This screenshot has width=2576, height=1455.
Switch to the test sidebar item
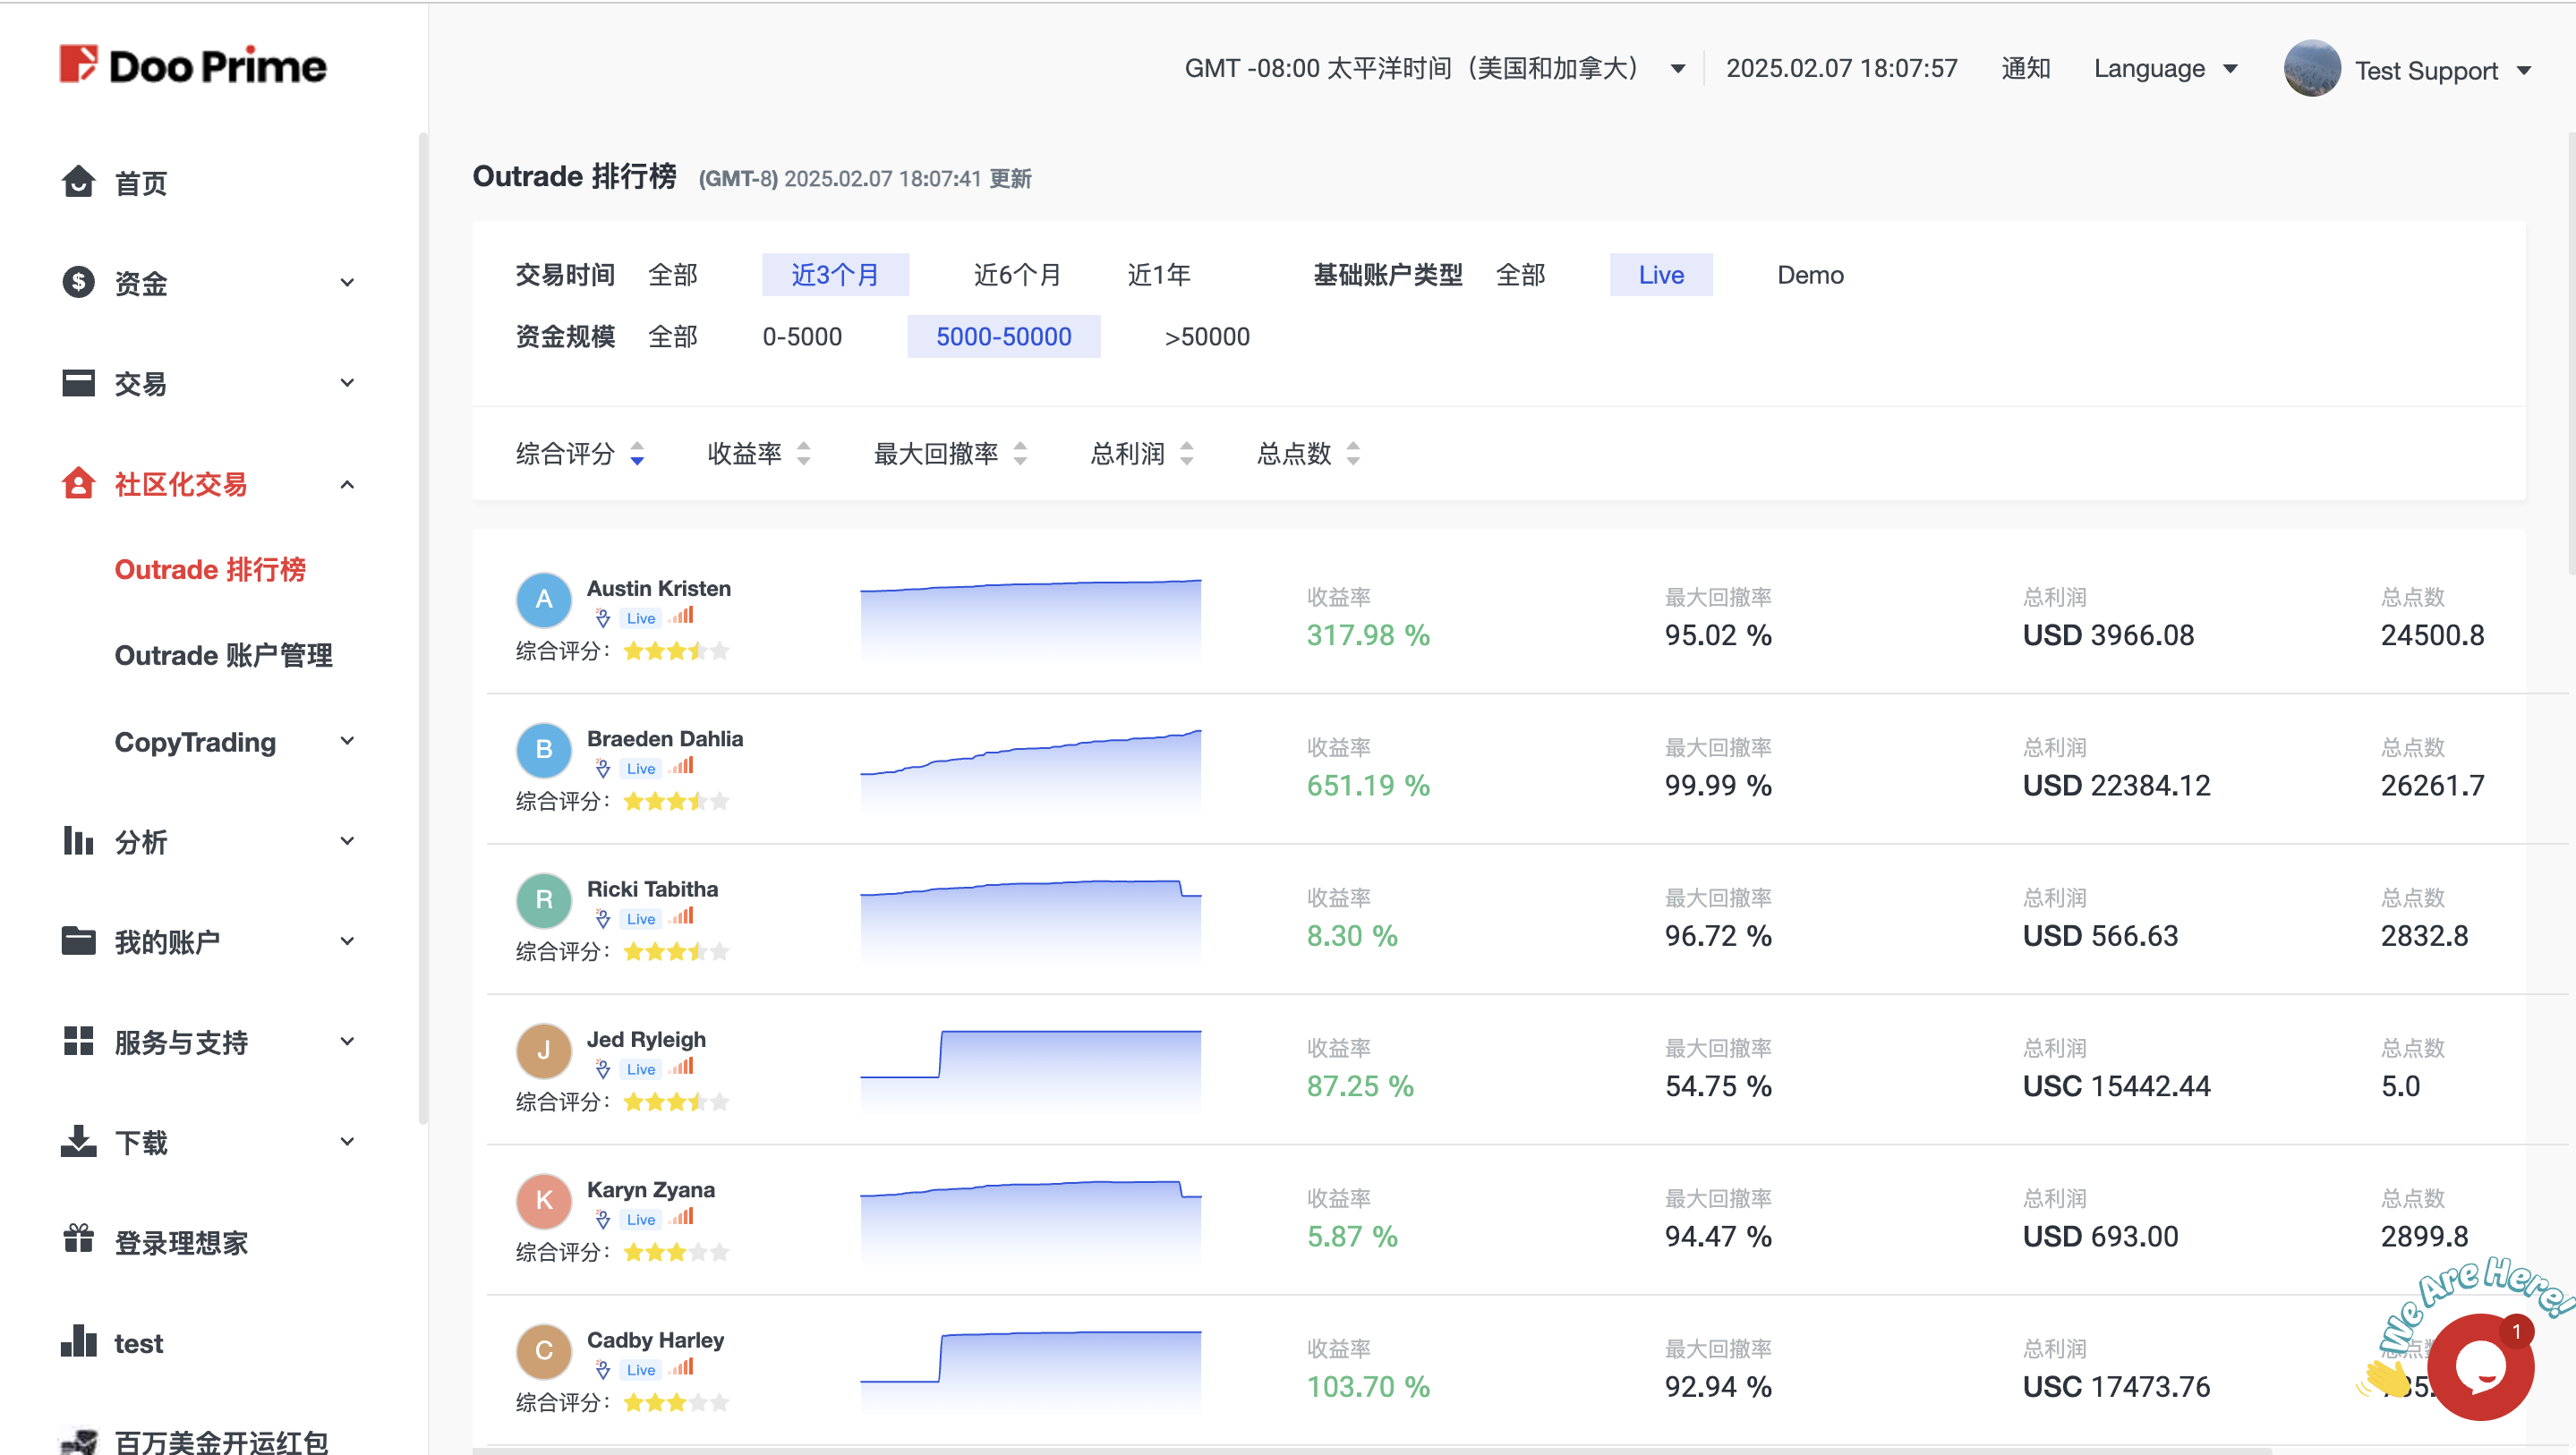click(138, 1343)
